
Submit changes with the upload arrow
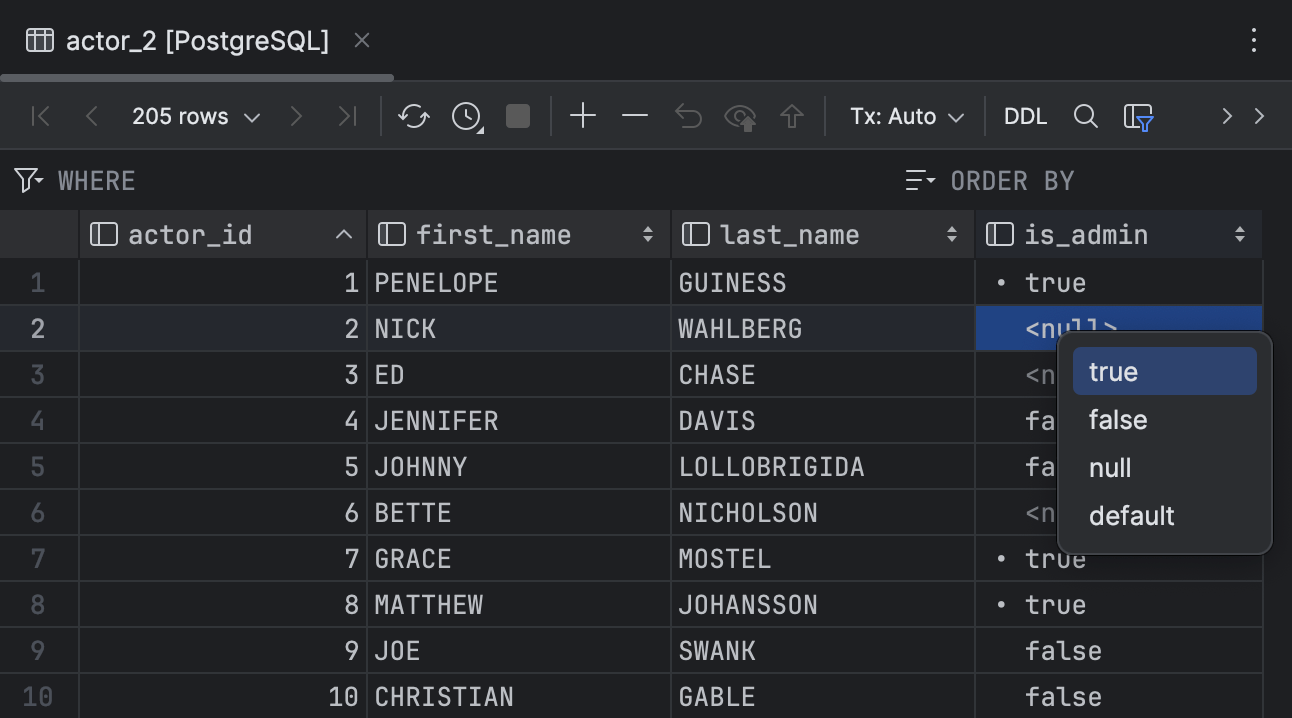pos(791,116)
